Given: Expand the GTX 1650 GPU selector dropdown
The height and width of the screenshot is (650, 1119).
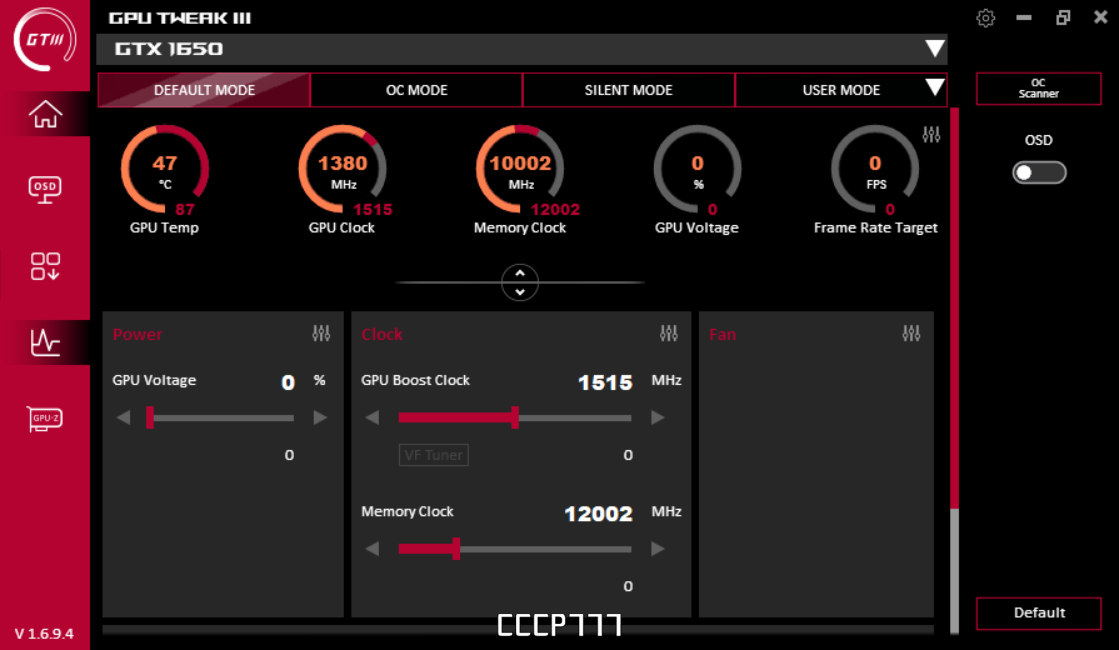Looking at the screenshot, I should [935, 49].
